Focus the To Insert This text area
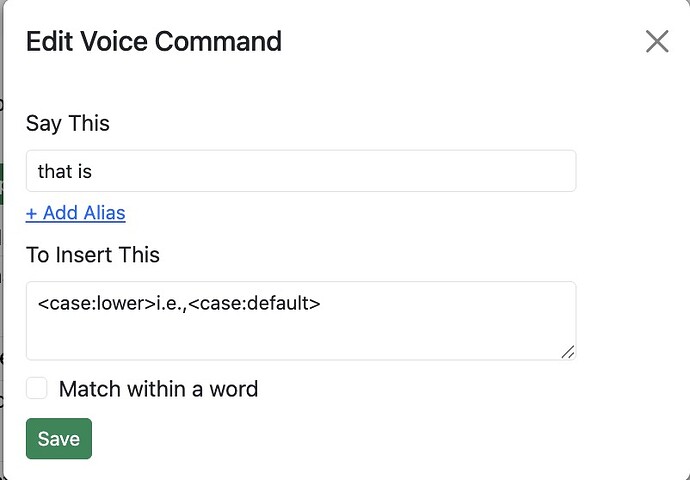Image resolution: width=690 pixels, height=480 pixels. pyautogui.click(x=300, y=320)
